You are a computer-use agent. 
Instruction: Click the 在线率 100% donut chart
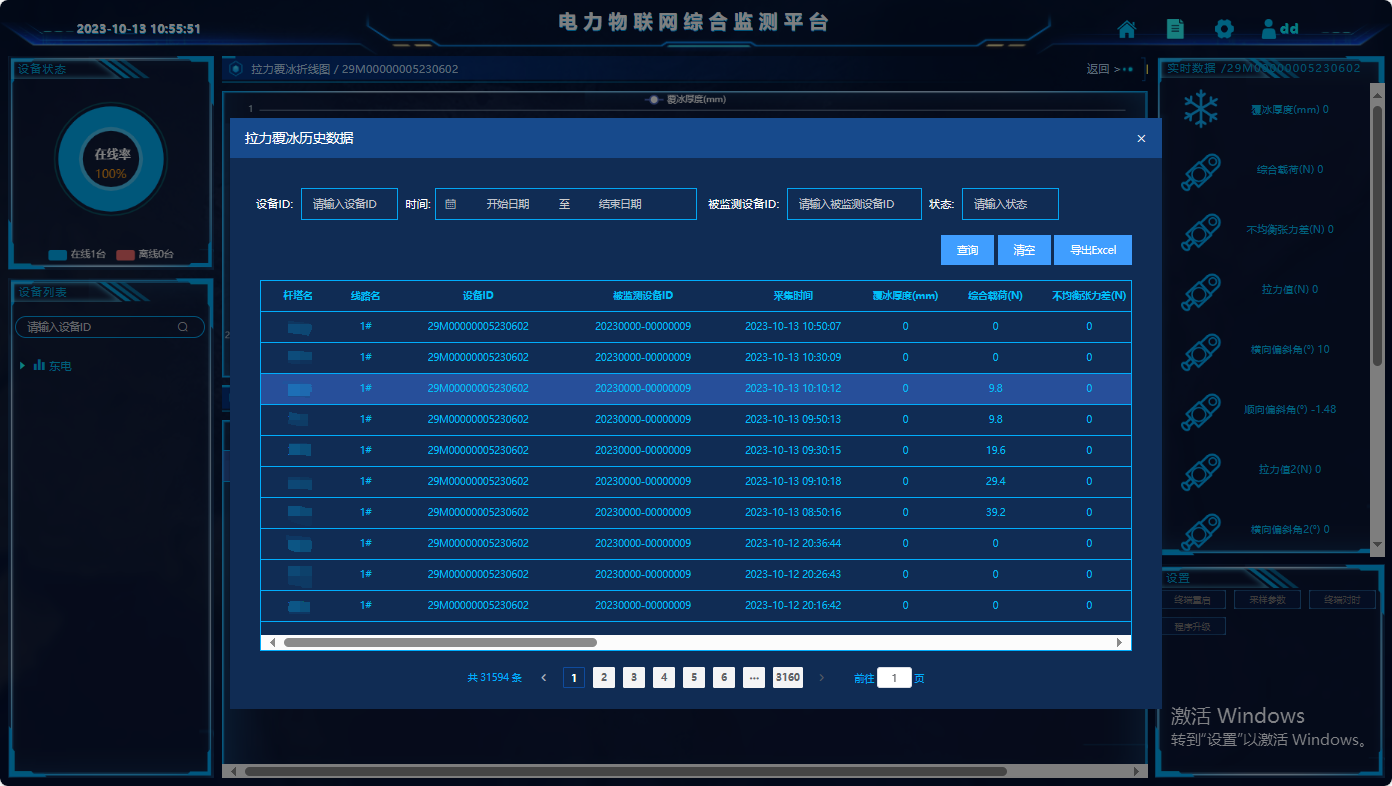(x=110, y=160)
